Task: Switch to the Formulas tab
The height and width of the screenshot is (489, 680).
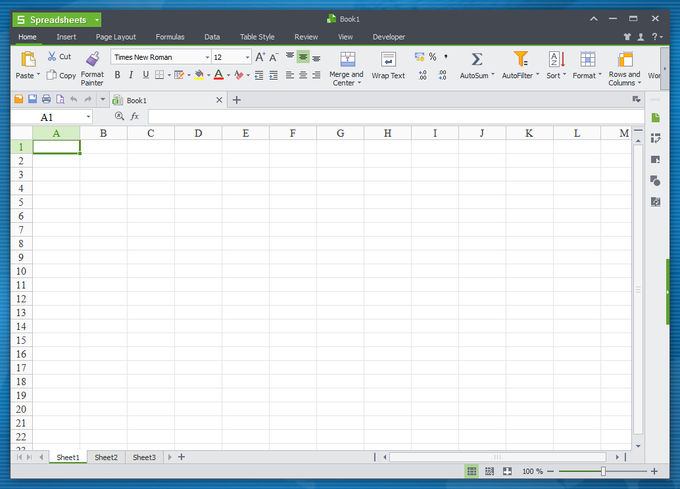Action: 170,37
